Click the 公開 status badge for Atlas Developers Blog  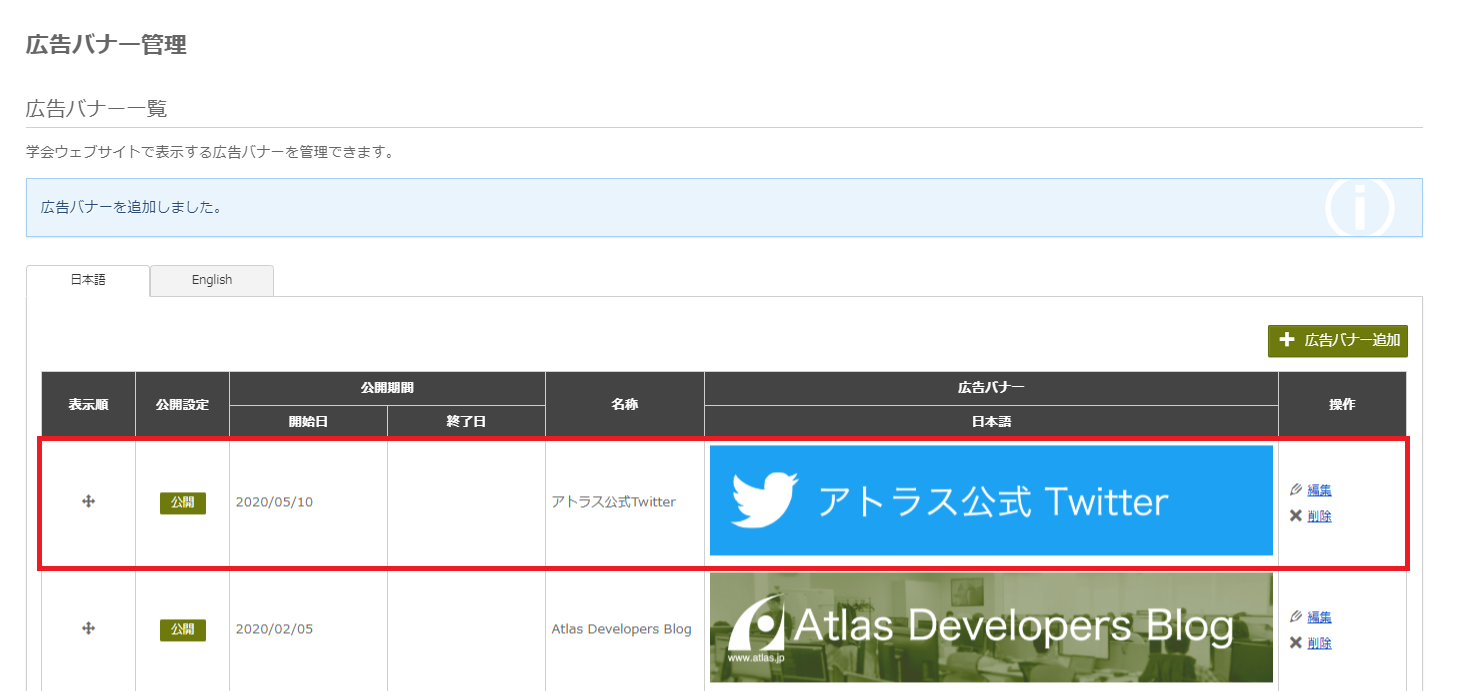[x=183, y=630]
